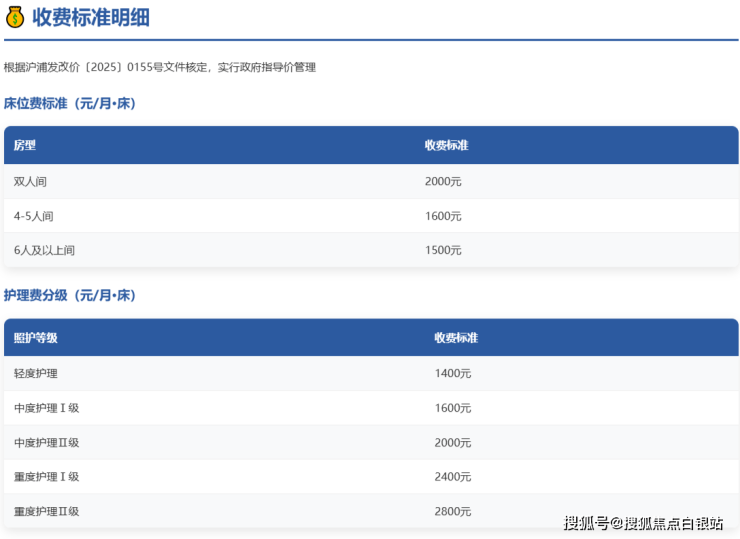Select the 中度护理Ⅰ级 row label
This screenshot has width=740, height=539.
(x=46, y=408)
